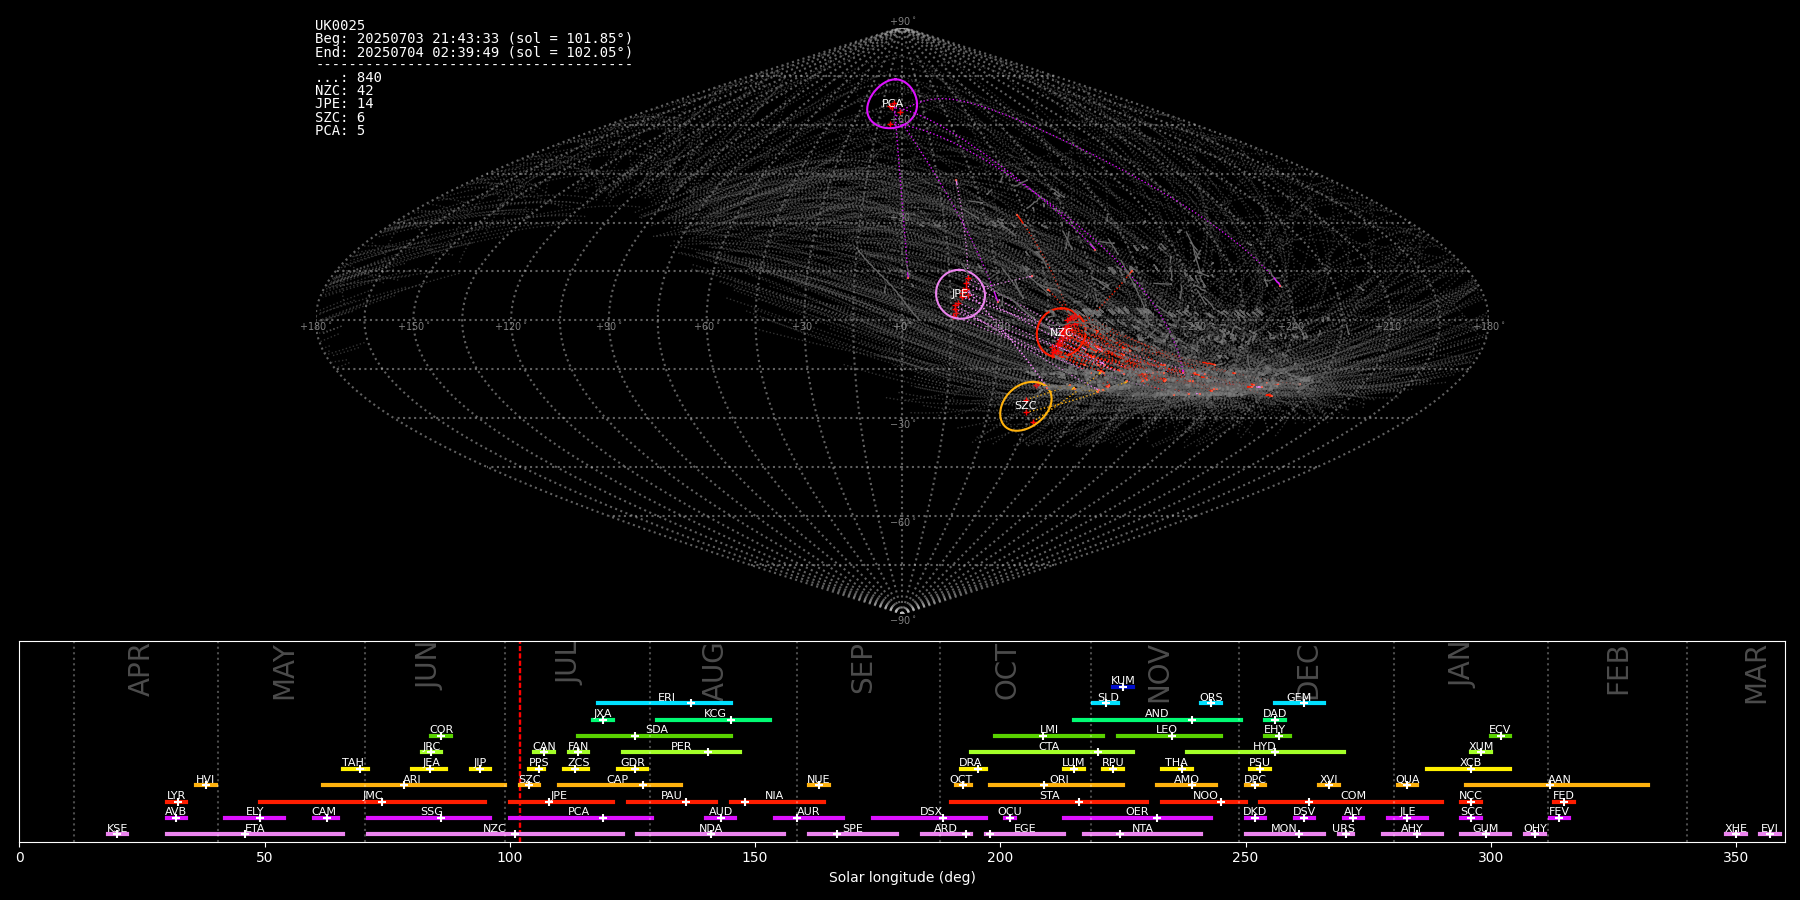Image resolution: width=1800 pixels, height=900 pixels.
Task: Click the JPE radiant circle on the sky map
Action: [960, 294]
